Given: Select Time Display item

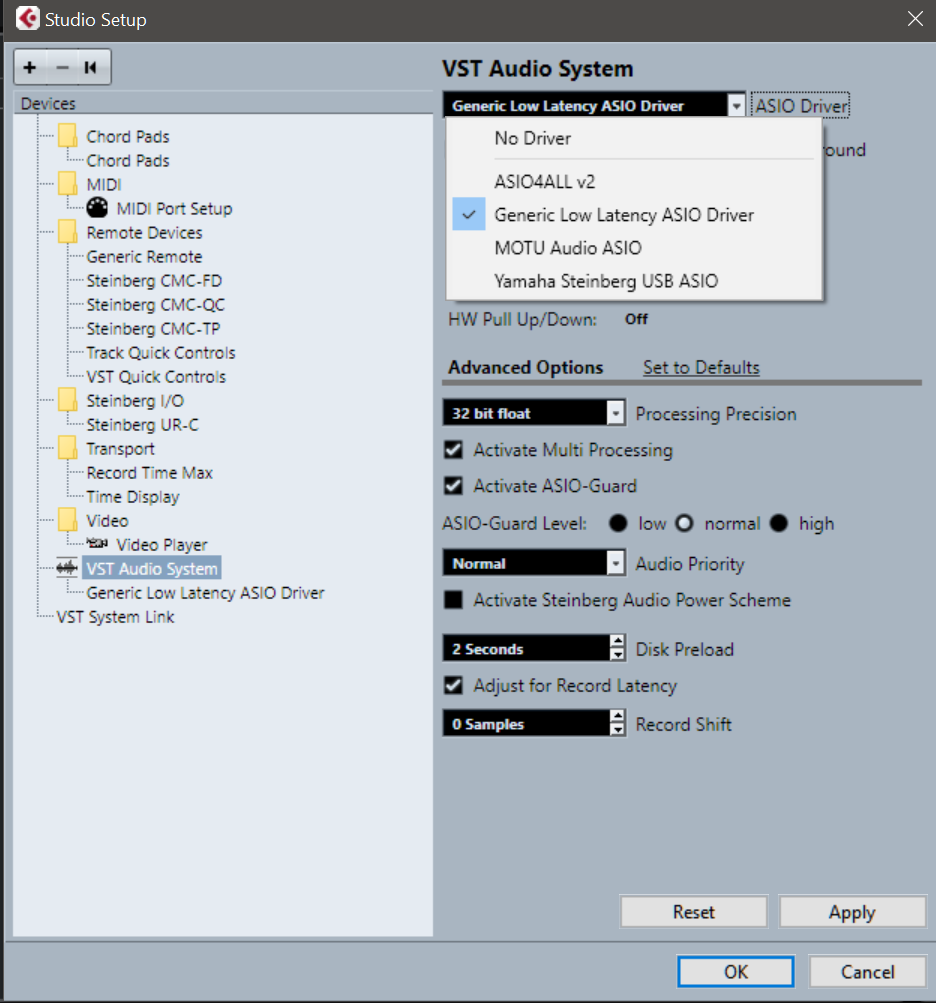Looking at the screenshot, I should click(x=132, y=497).
